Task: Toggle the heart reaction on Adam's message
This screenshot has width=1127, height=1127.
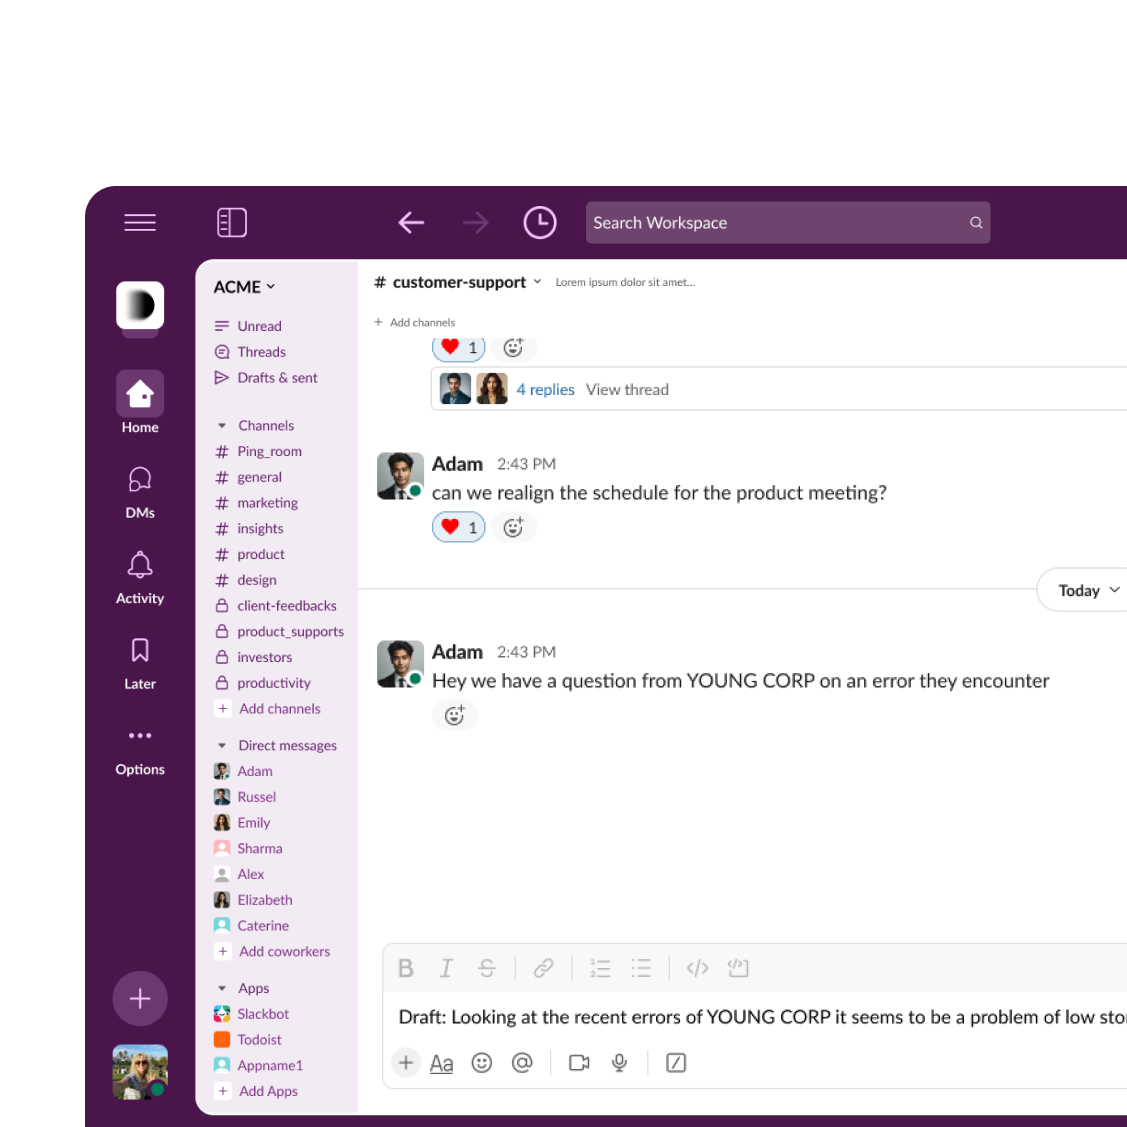Action: [458, 526]
